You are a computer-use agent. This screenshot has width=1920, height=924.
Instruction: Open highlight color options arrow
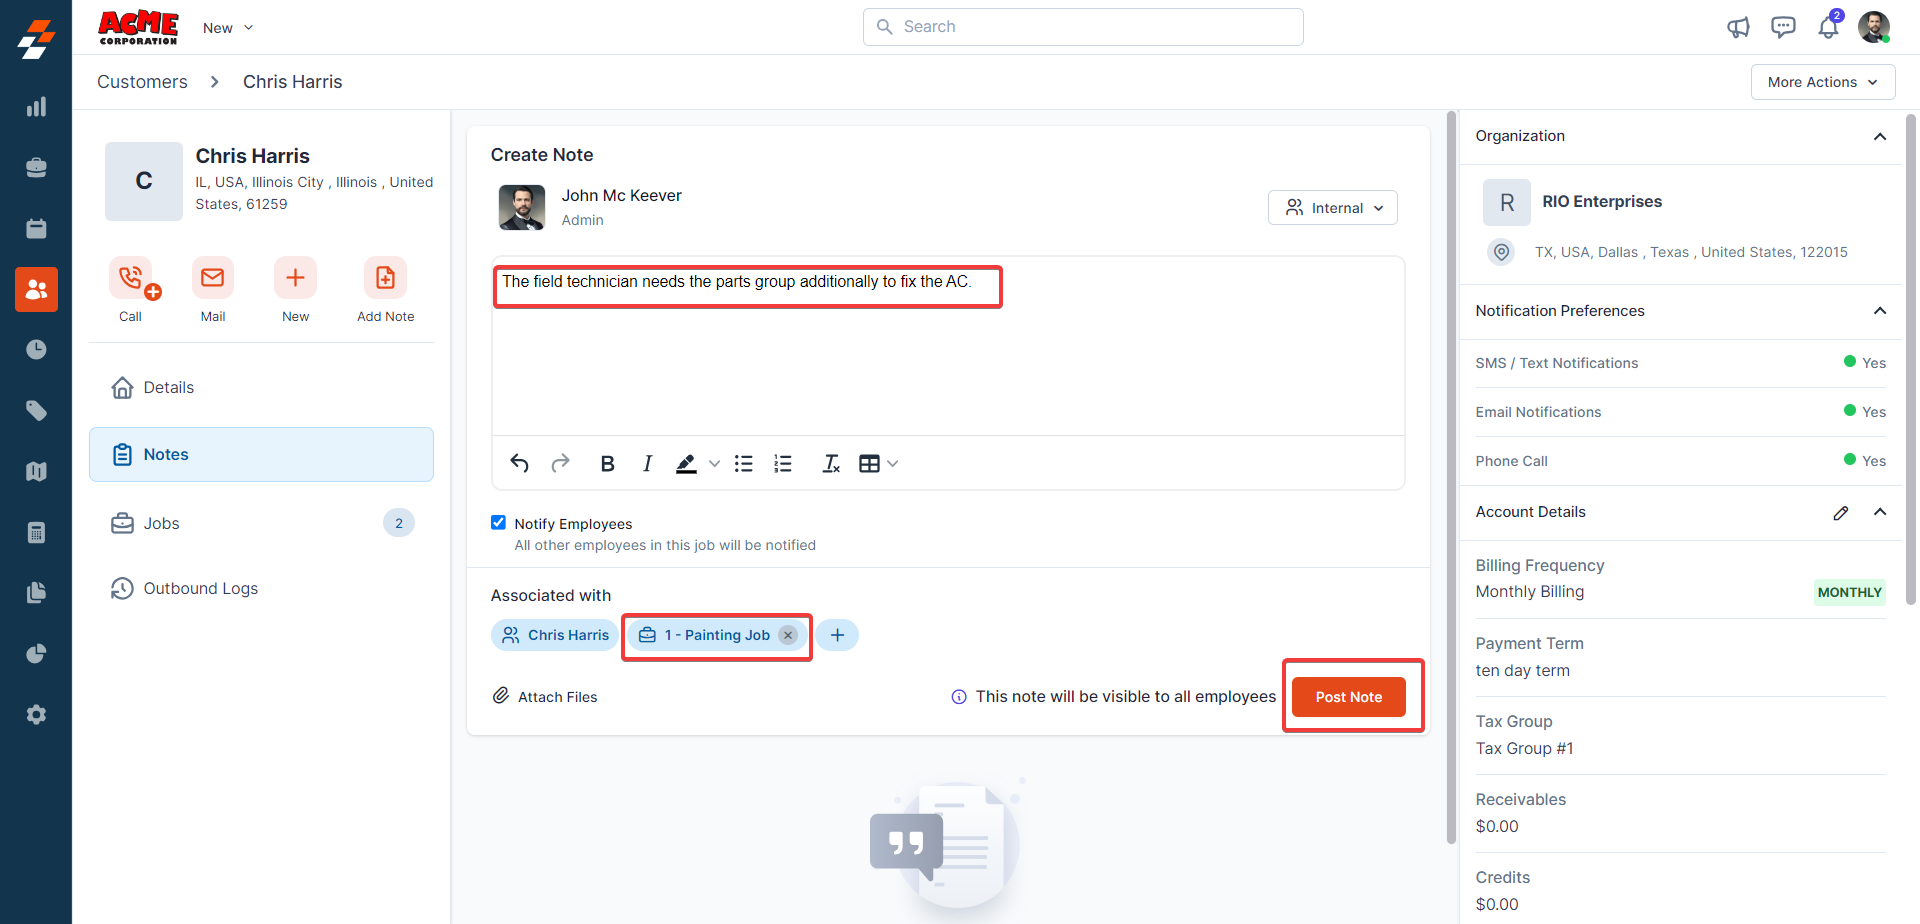coord(714,463)
